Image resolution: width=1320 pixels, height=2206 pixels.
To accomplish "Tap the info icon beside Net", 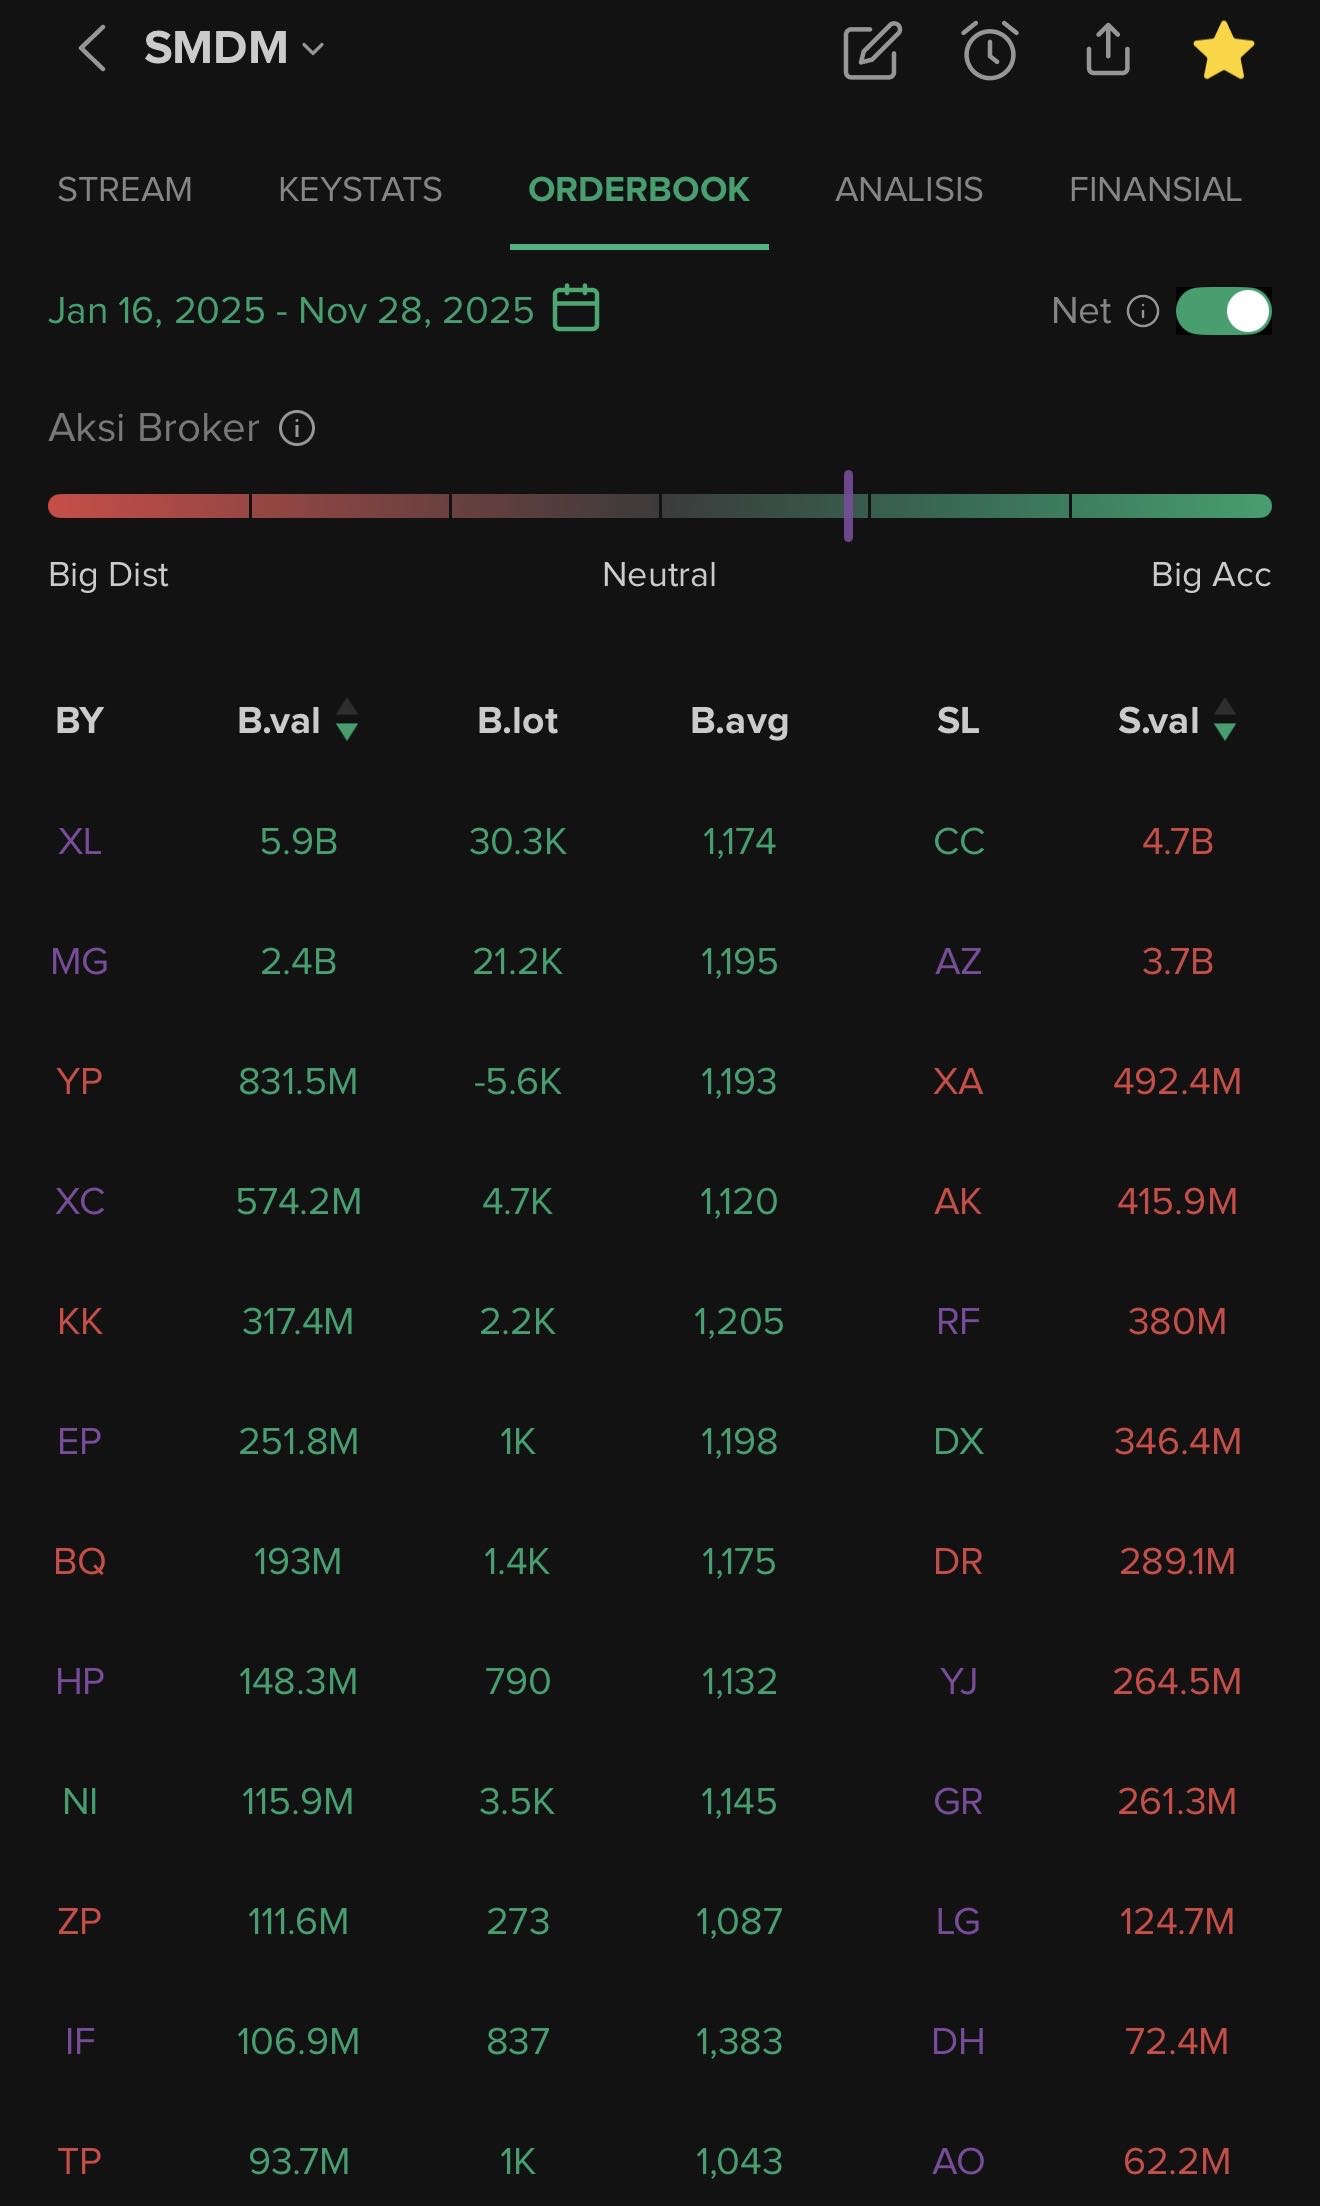I will (x=1143, y=311).
